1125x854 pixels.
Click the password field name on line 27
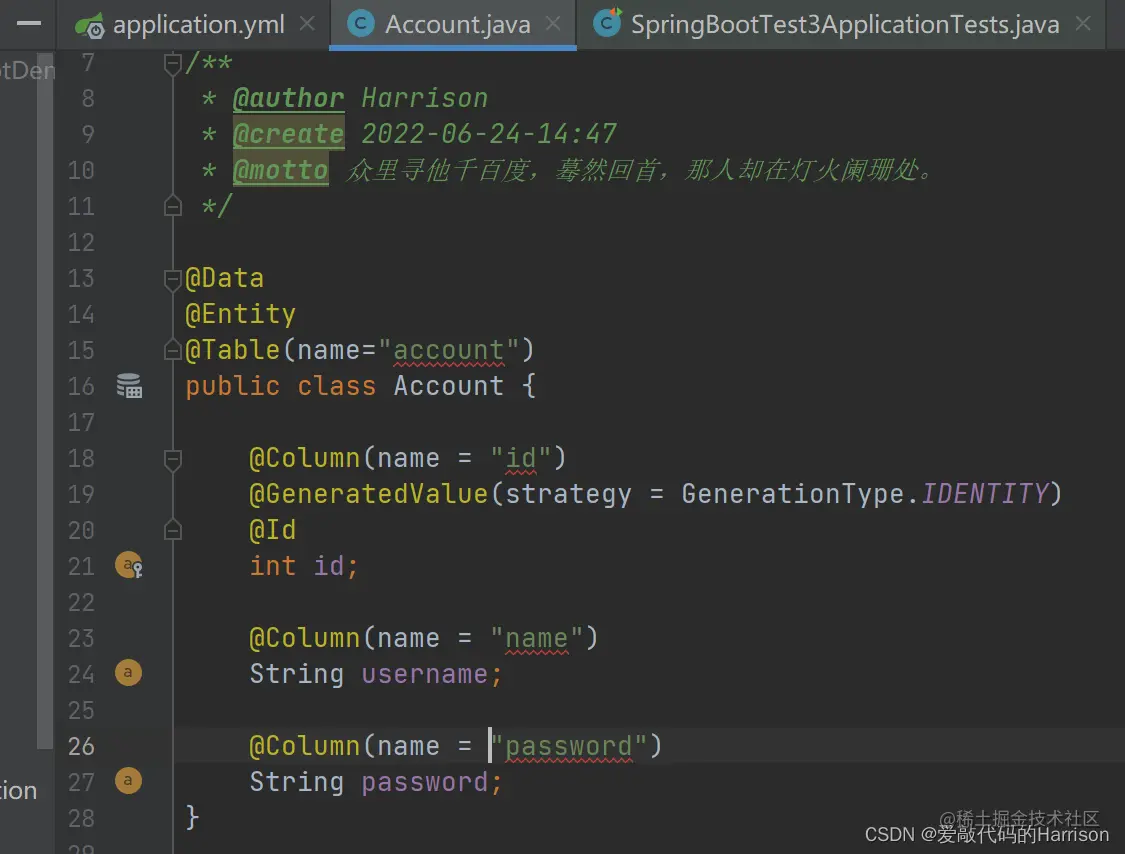click(425, 782)
